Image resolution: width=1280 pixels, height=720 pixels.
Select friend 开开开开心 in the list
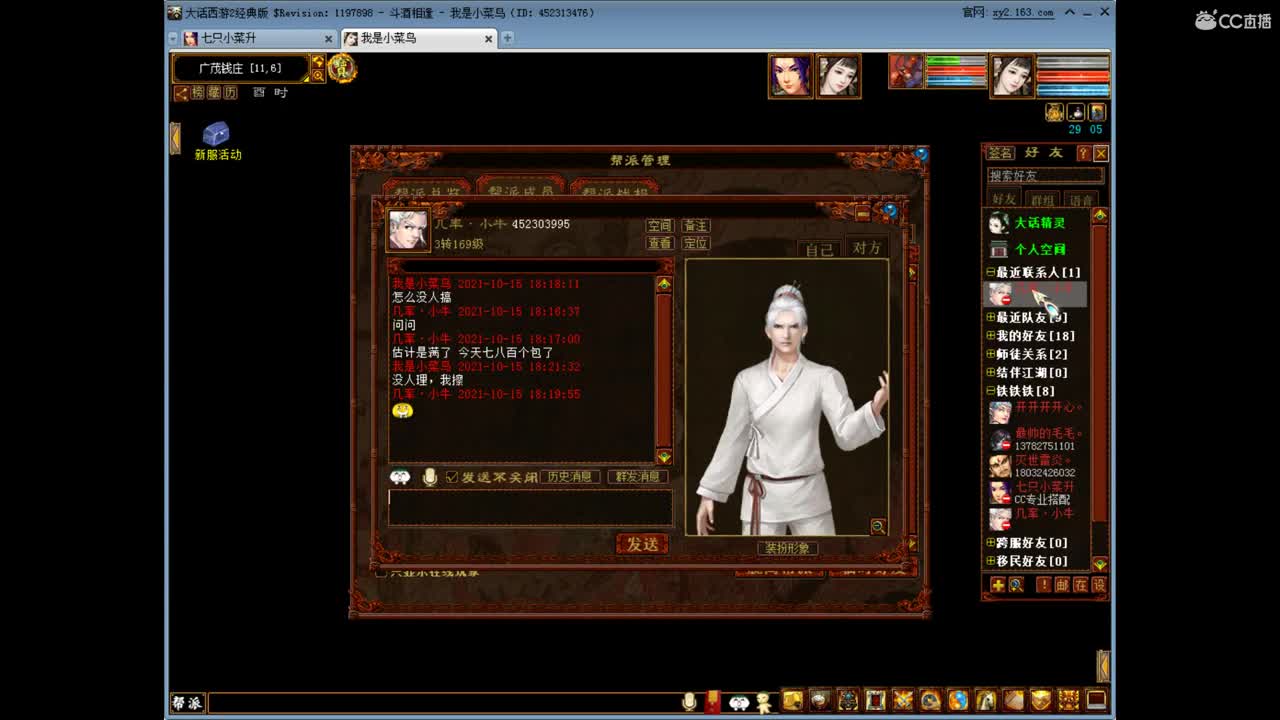pyautogui.click(x=1037, y=412)
